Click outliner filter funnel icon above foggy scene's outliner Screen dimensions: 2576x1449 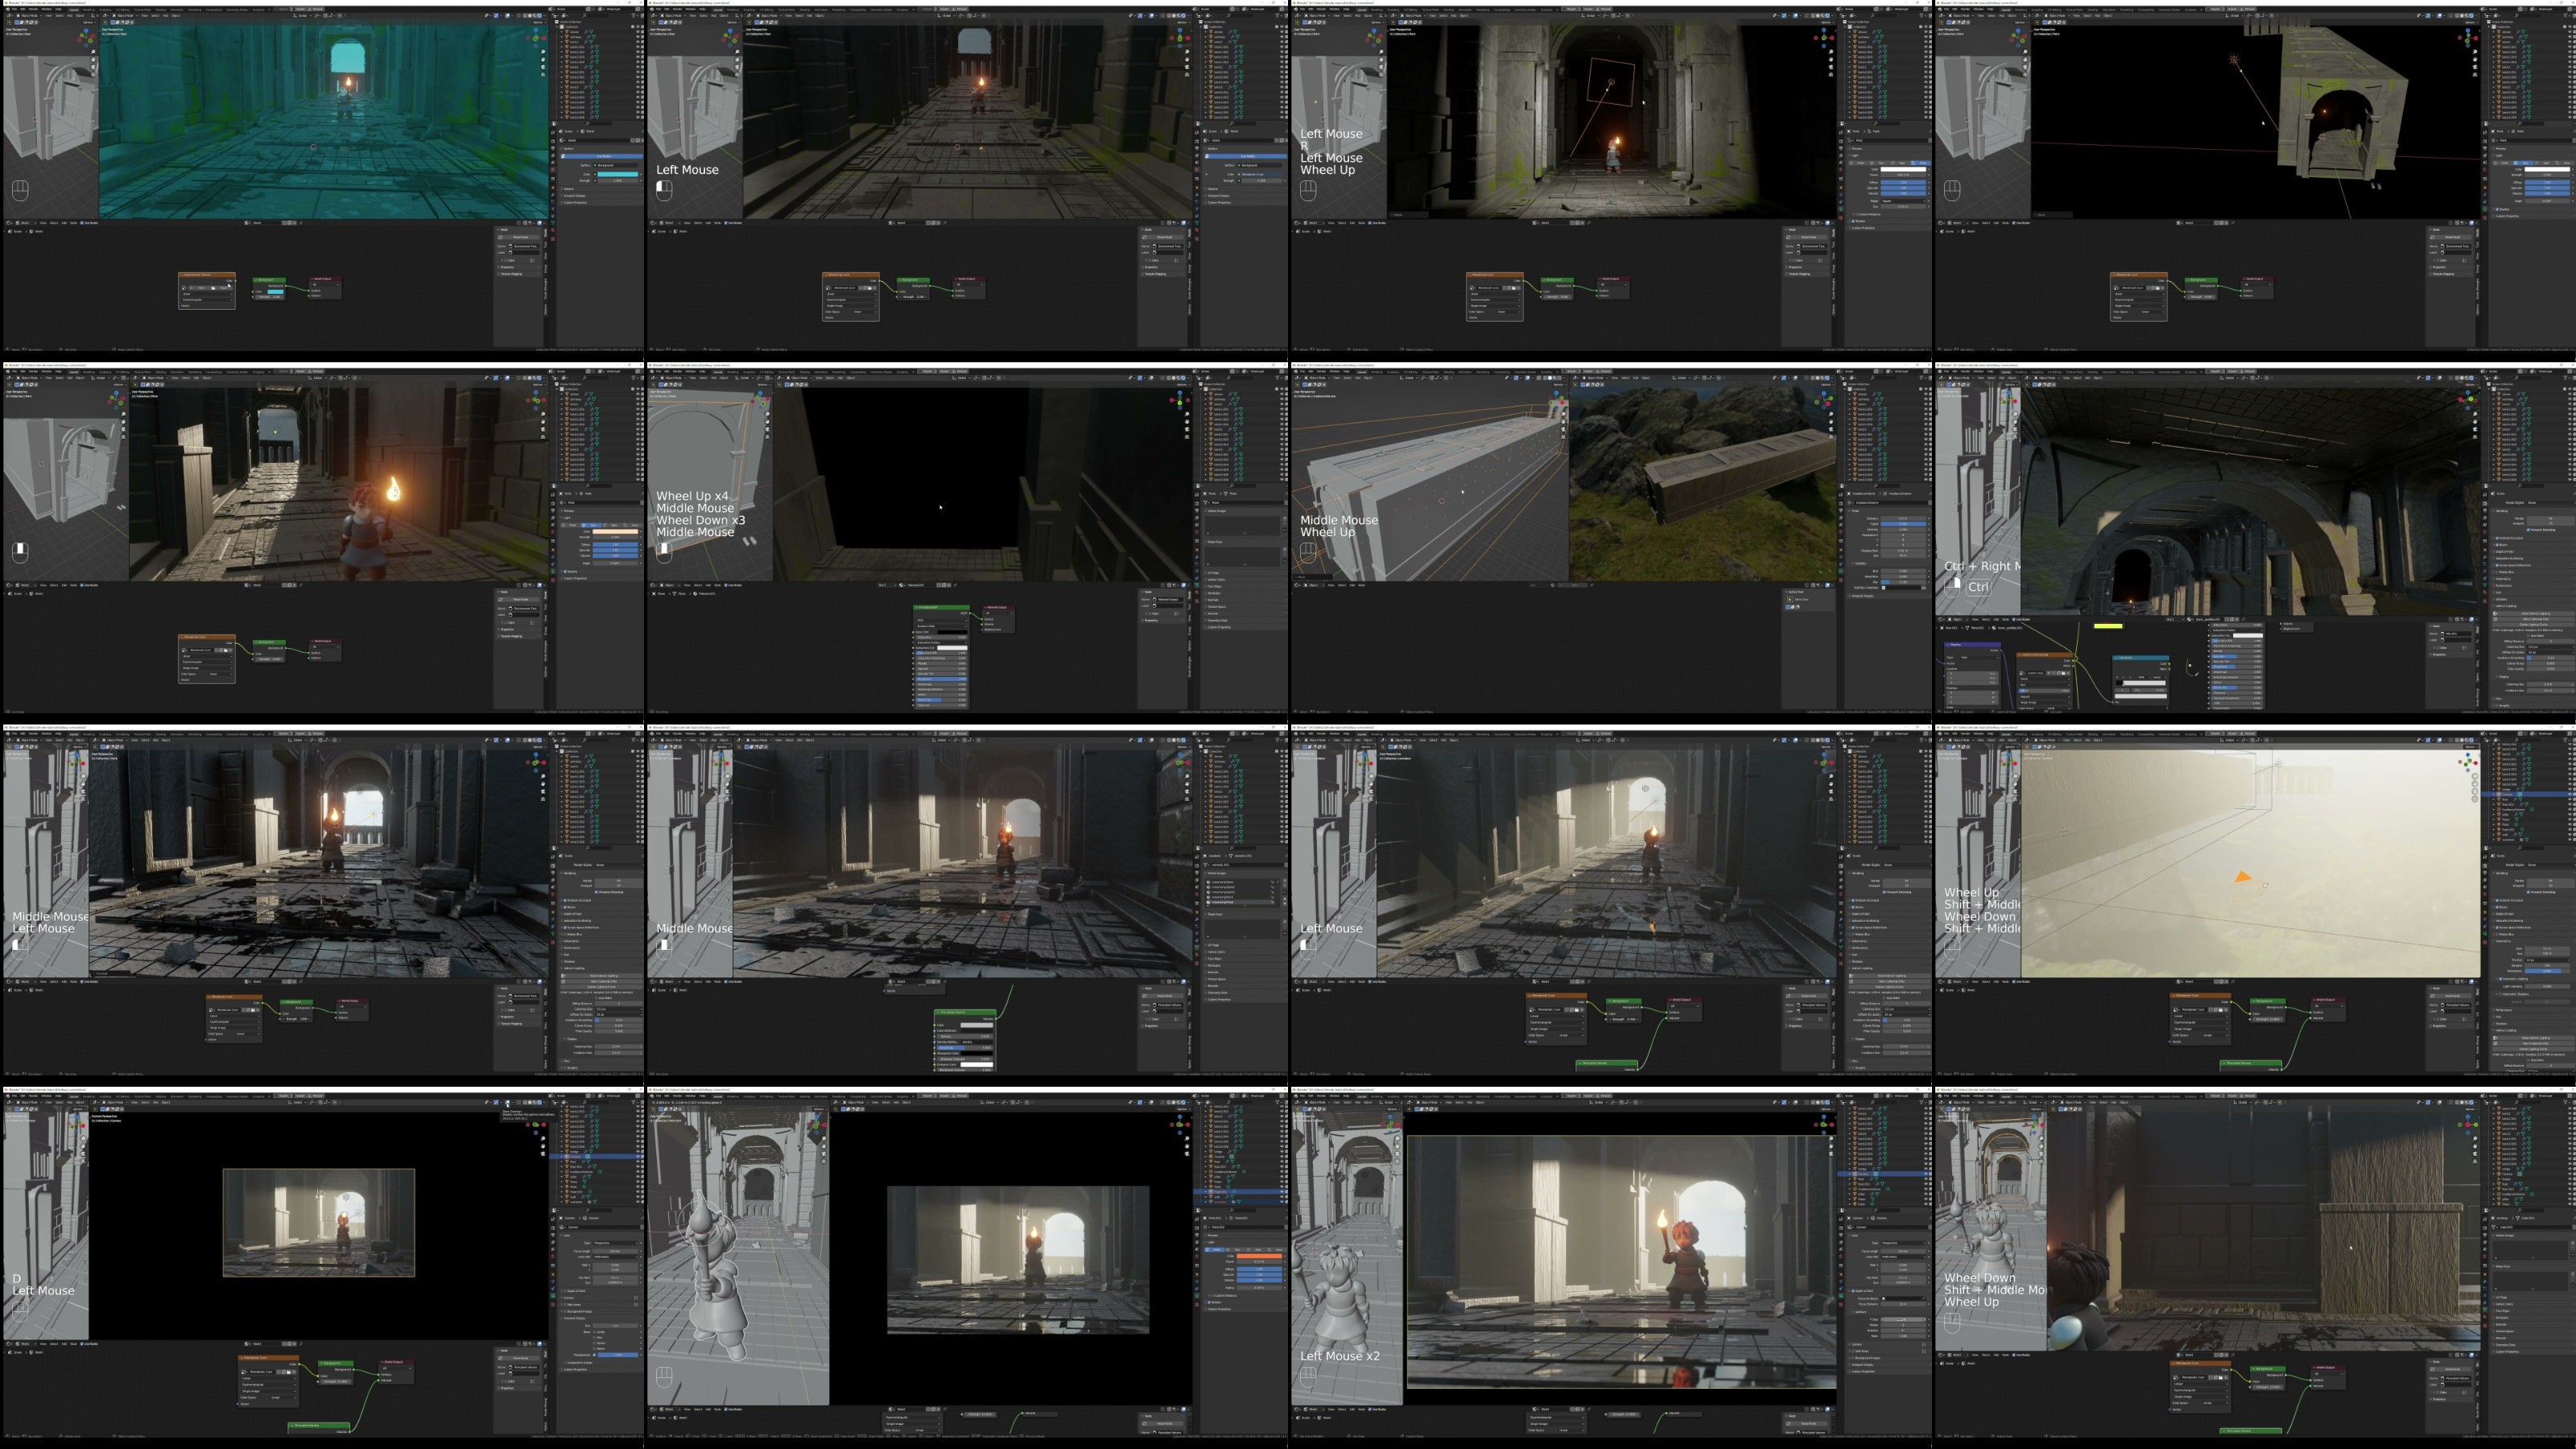click(x=2565, y=740)
